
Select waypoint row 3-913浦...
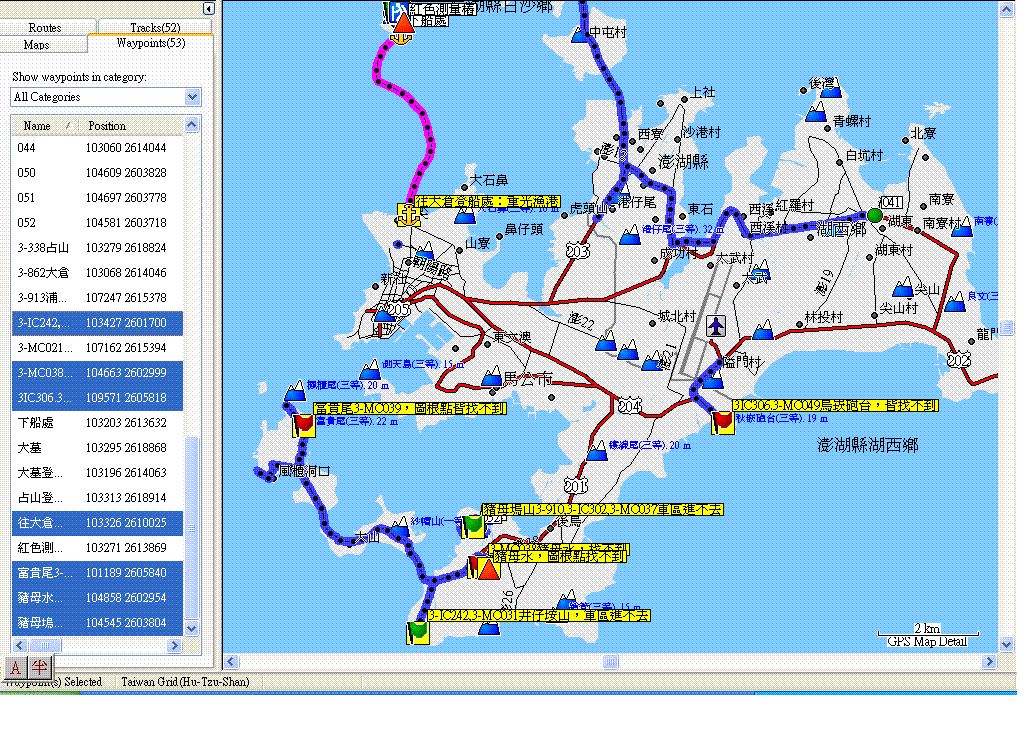(x=97, y=297)
